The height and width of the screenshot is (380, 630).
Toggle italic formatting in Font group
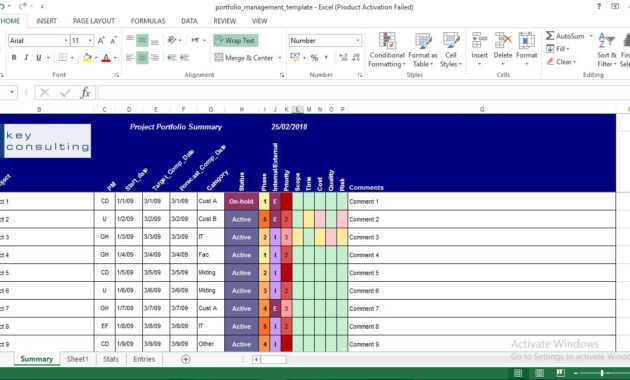(26, 58)
